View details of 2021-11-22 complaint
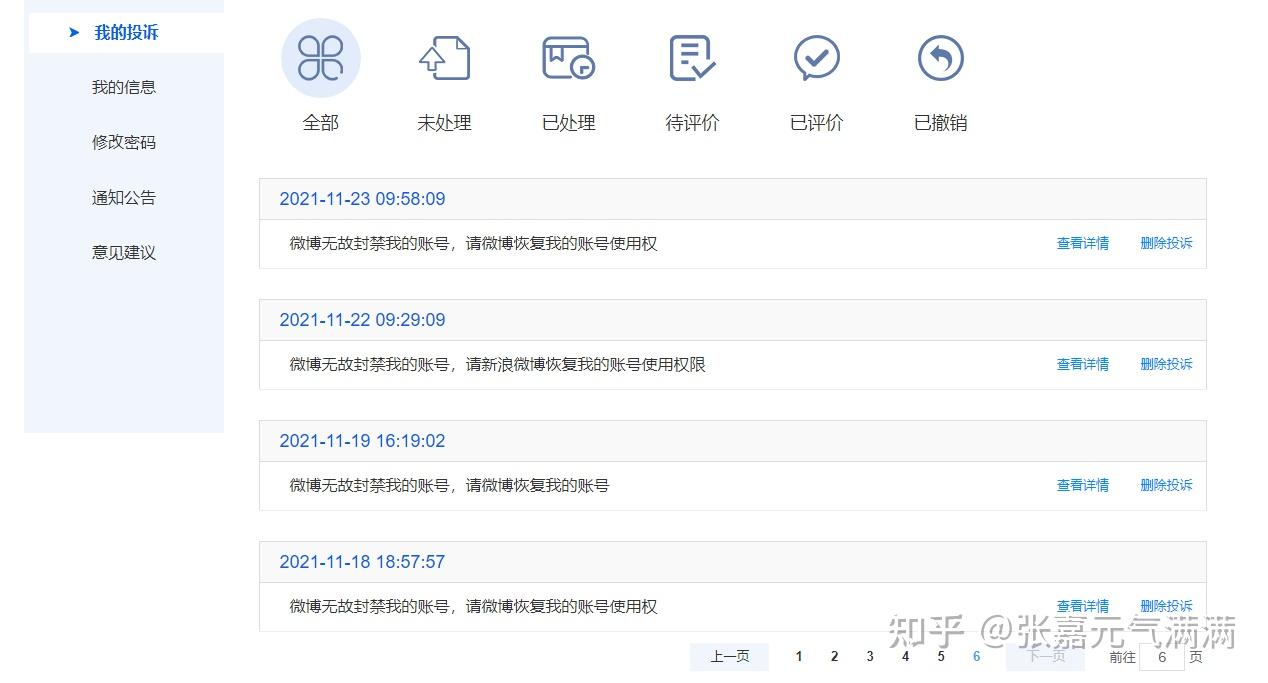 (1083, 364)
